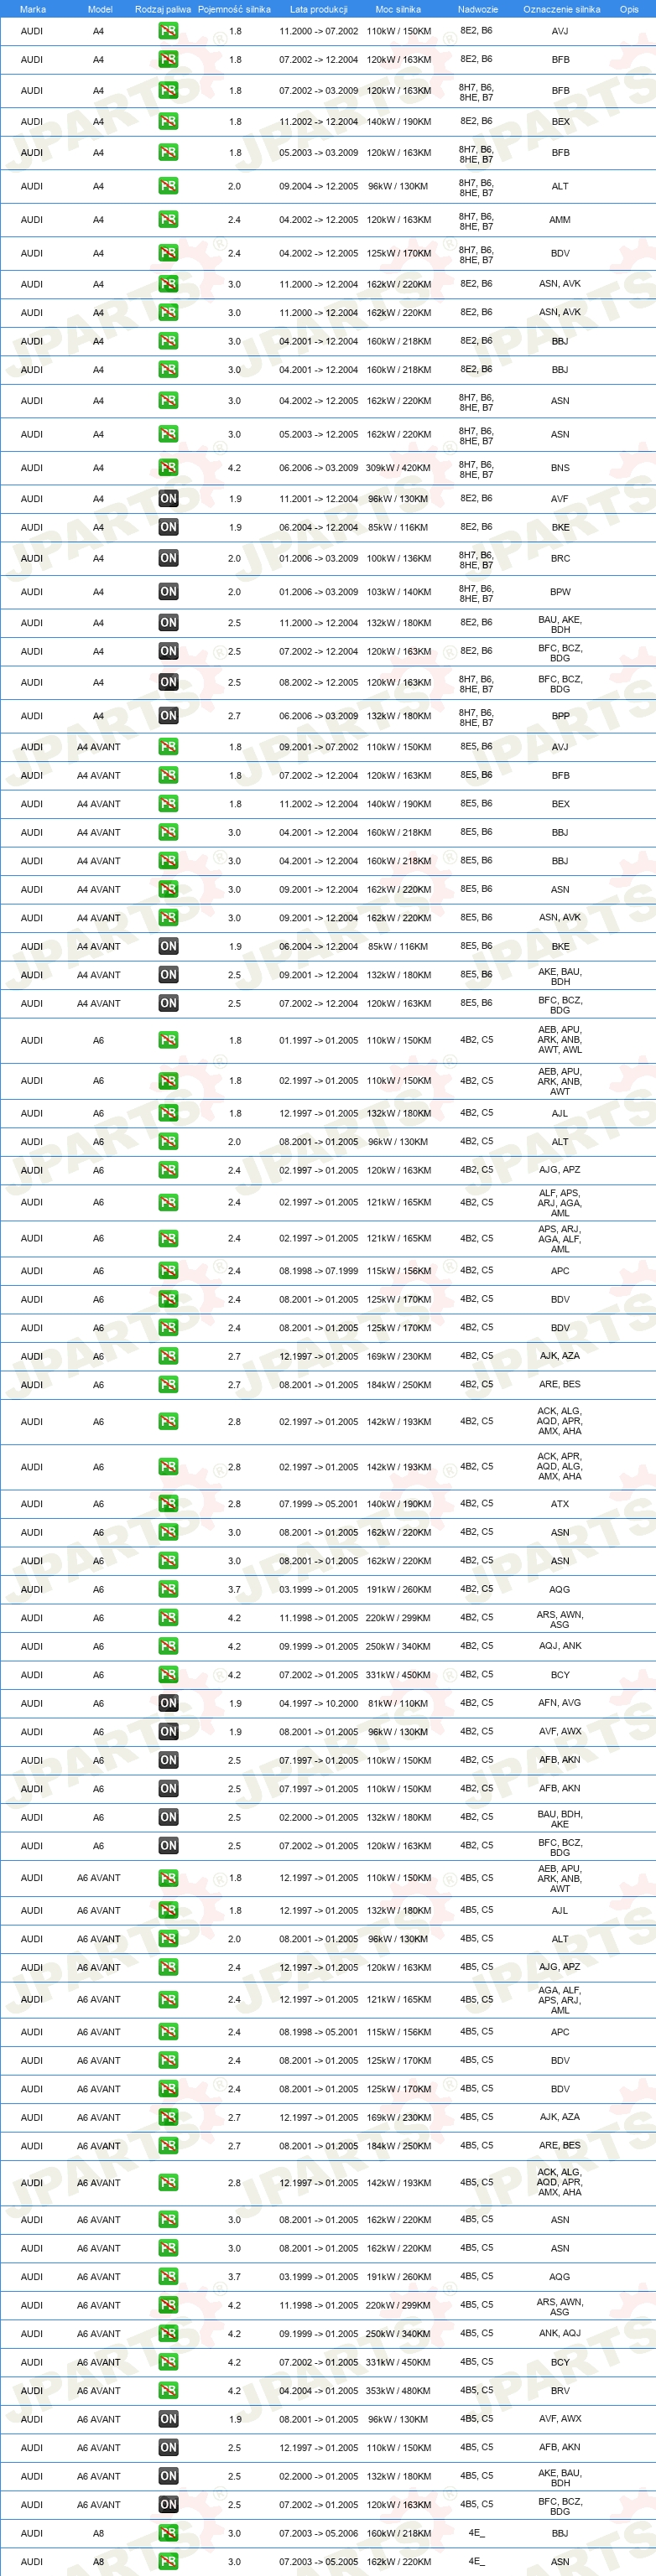This screenshot has width=656, height=2576.
Task: Click the petrol icon in the A4 AMM row
Action: coord(168,219)
